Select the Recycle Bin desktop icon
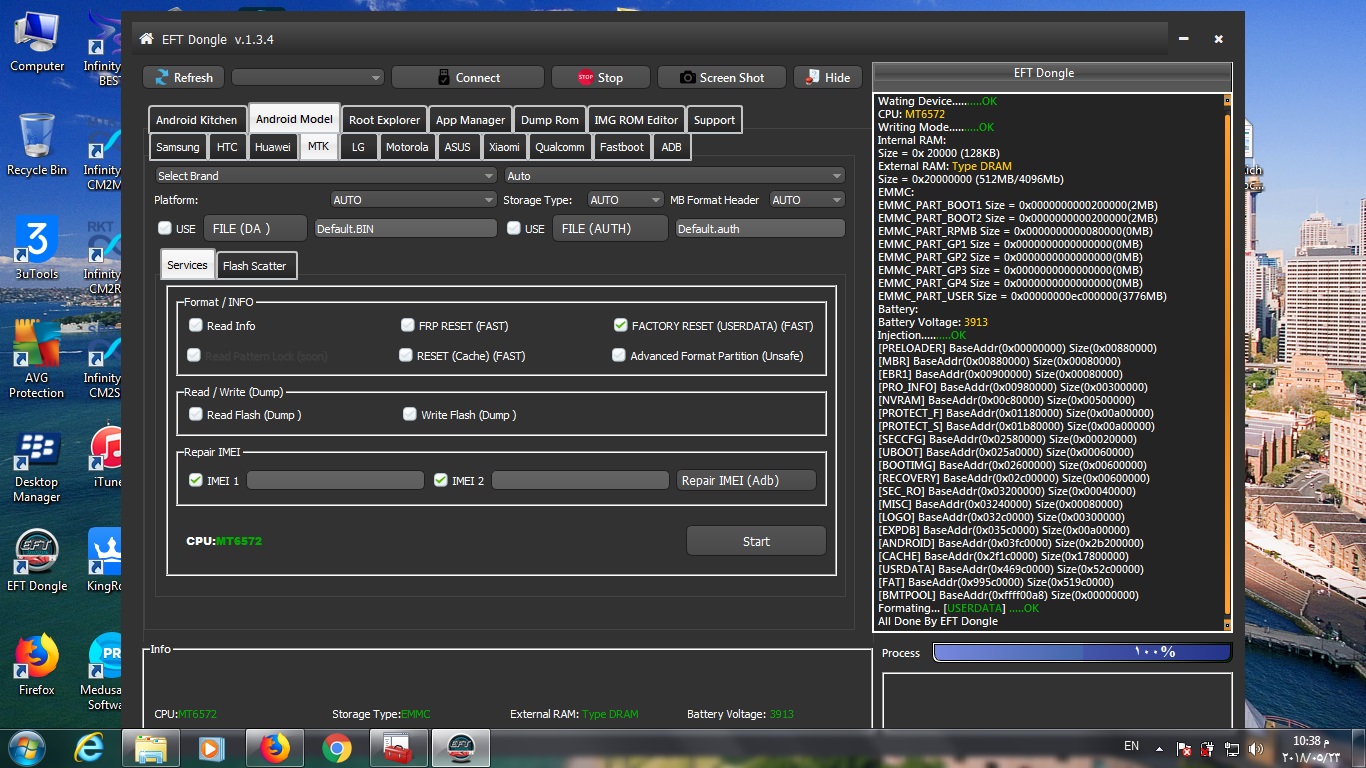This screenshot has width=1366, height=768. [37, 145]
